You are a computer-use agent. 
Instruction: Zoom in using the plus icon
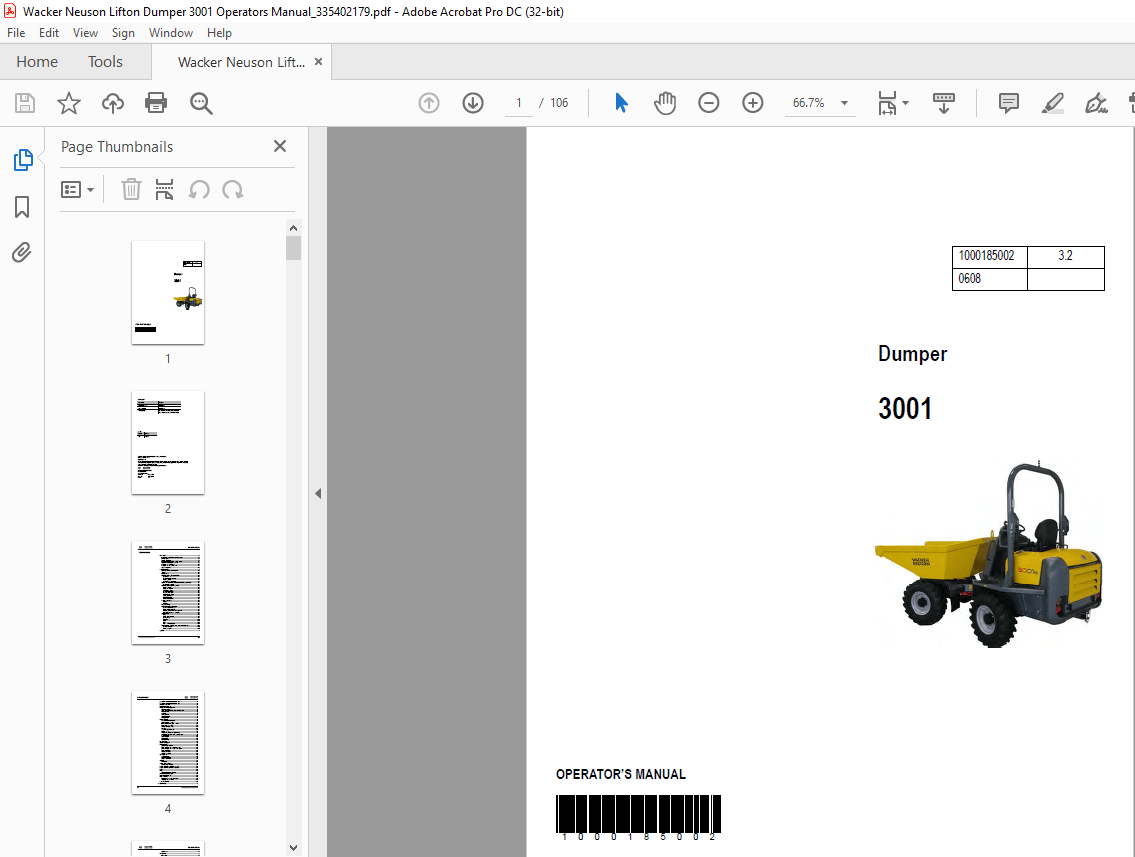[752, 103]
